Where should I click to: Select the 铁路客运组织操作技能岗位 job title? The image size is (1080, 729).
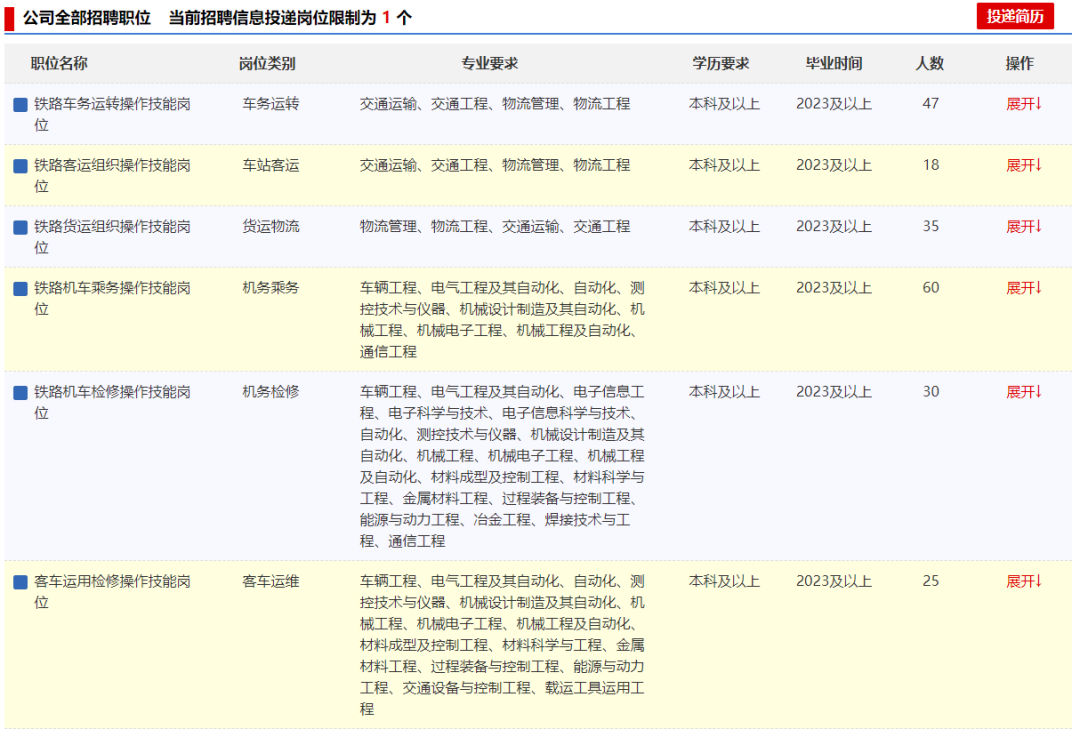tap(112, 176)
